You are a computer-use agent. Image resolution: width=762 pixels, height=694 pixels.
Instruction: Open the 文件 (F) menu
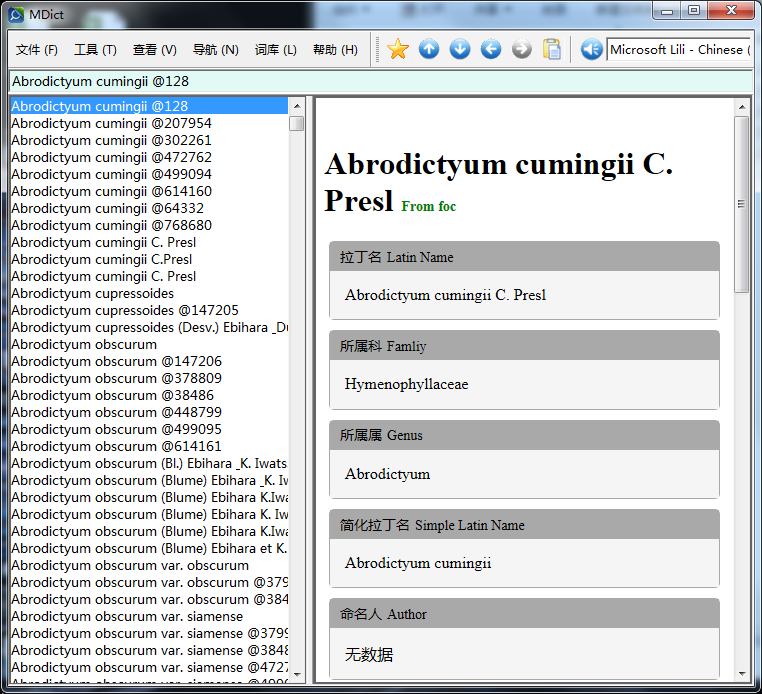37,50
